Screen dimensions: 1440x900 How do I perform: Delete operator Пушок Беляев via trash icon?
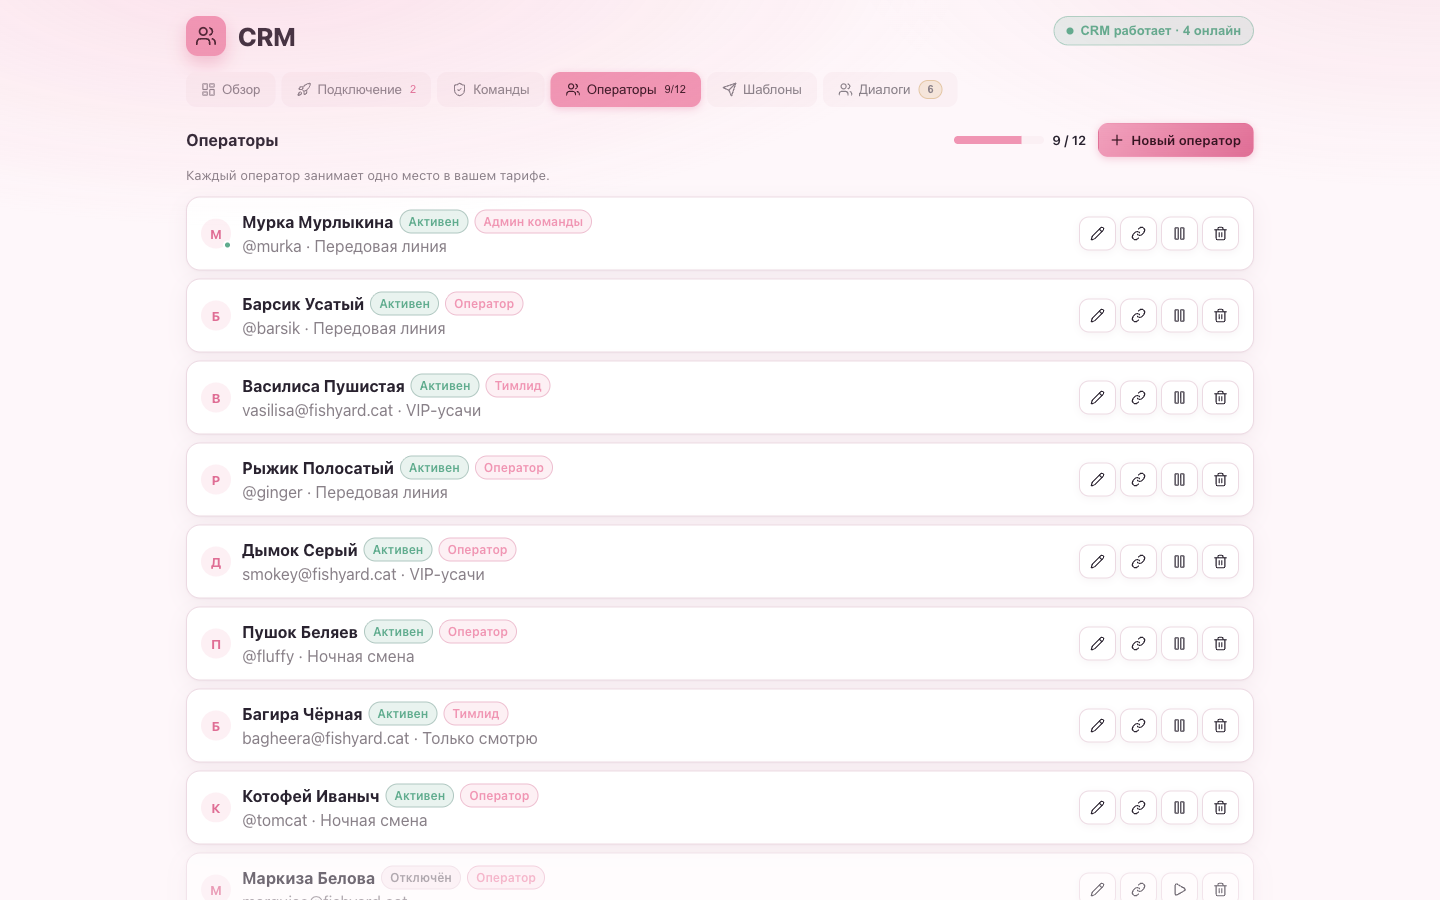coord(1220,644)
